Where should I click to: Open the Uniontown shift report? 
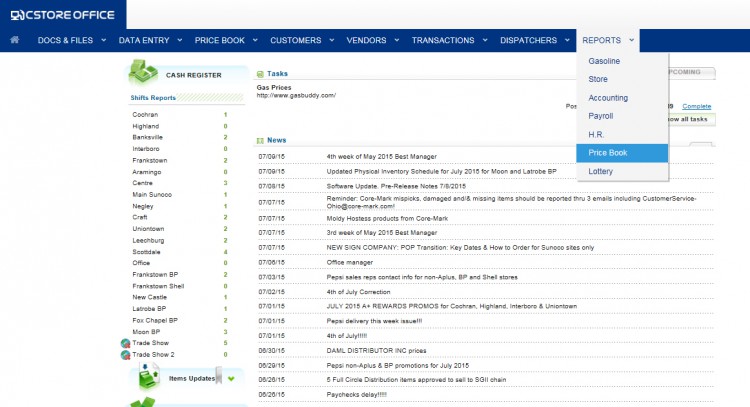click(x=148, y=229)
